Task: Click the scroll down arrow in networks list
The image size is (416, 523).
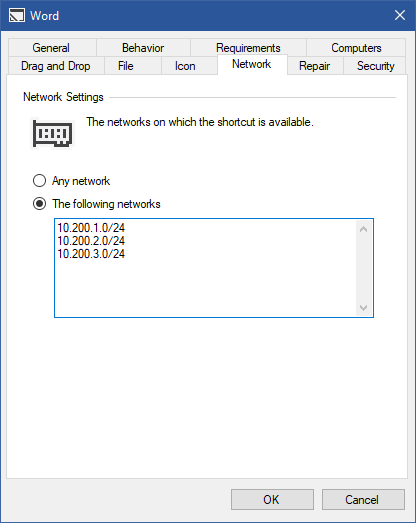Action: [364, 307]
